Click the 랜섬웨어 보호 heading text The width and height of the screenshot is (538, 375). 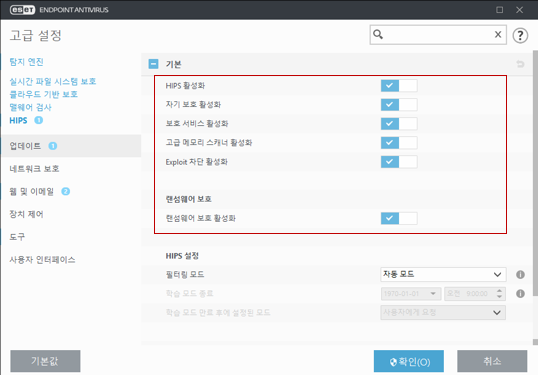coord(188,199)
